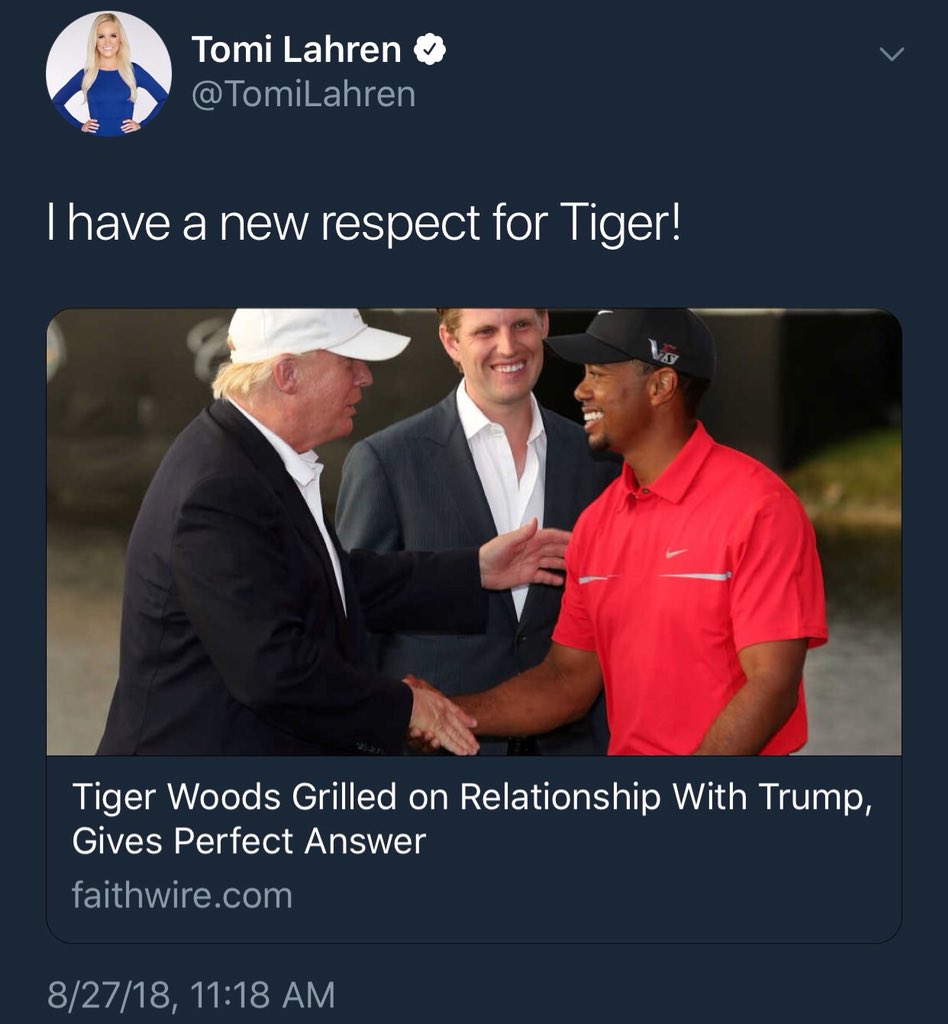This screenshot has width=948, height=1024.
Task: Click the "11:18 AM" time stamp
Action: click(263, 995)
